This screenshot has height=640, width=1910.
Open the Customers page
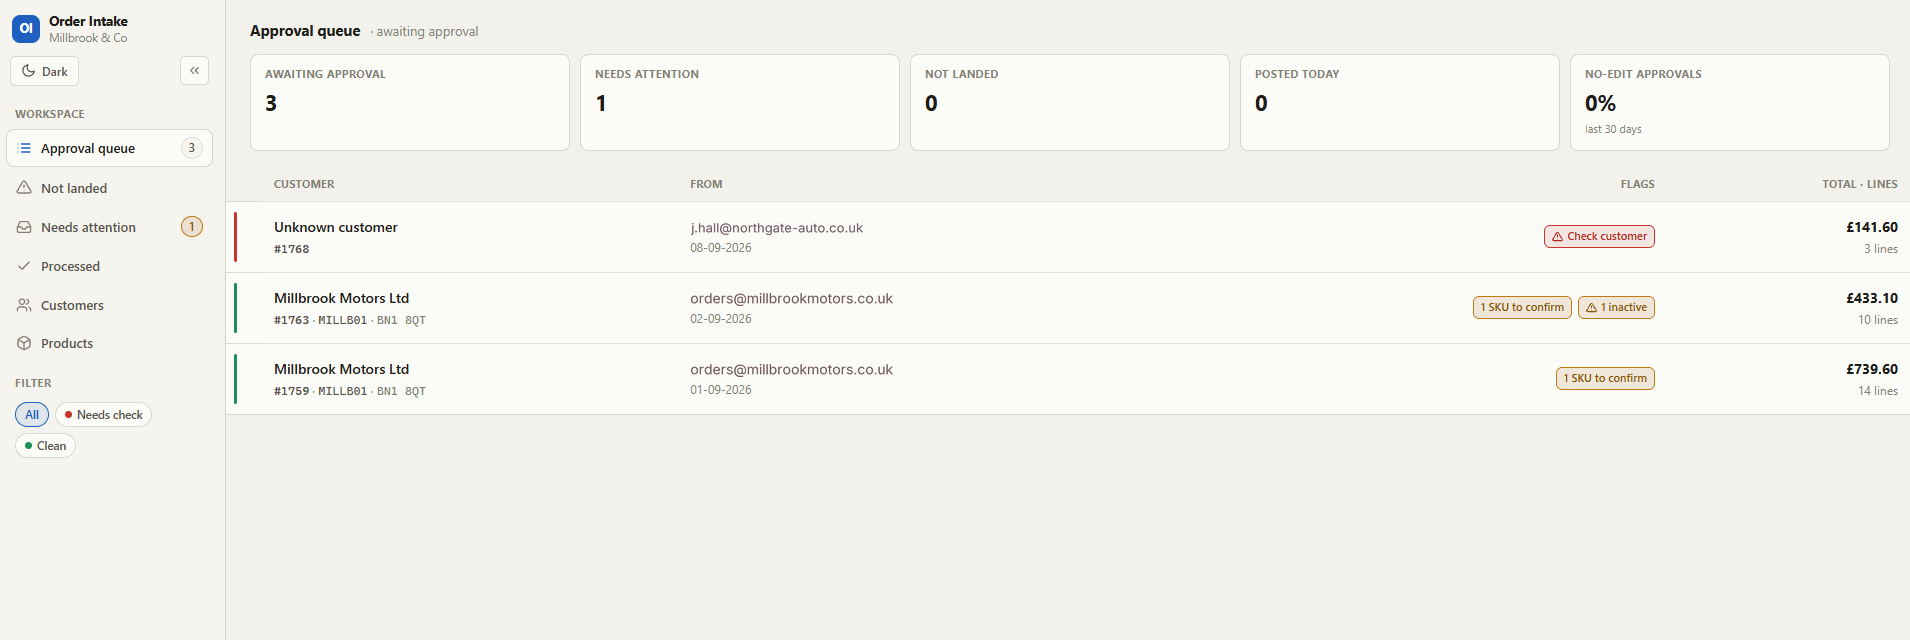[109, 305]
